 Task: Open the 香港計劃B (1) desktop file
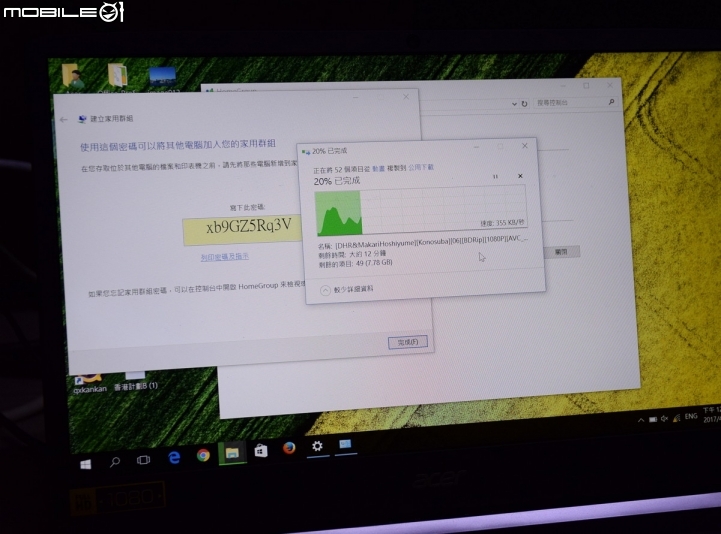click(x=135, y=381)
